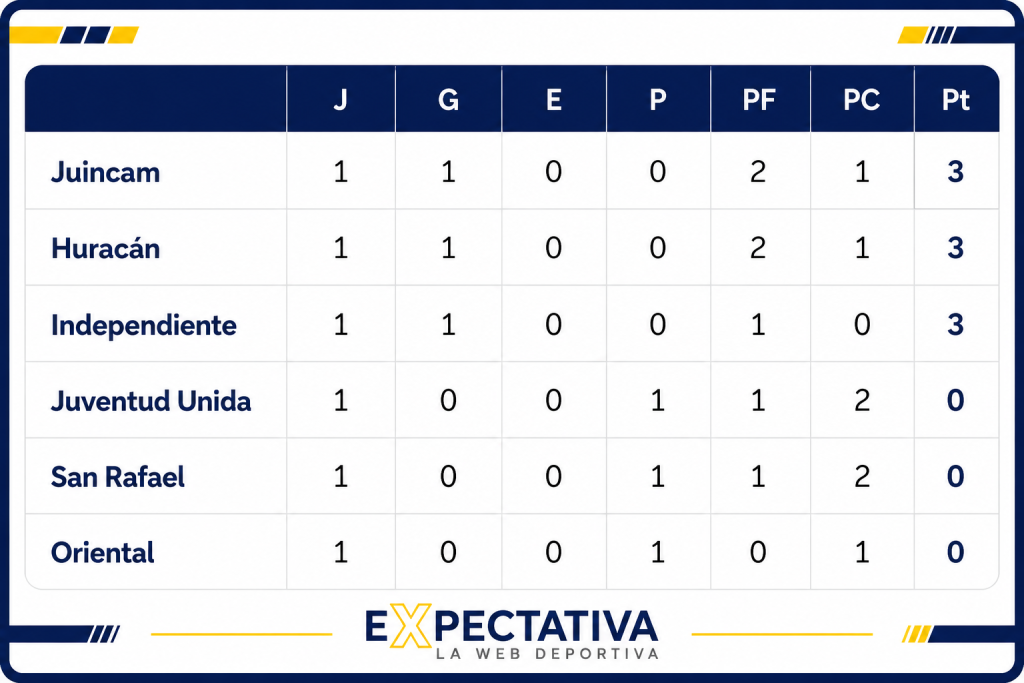Click Huracán's PF value 2
Image resolution: width=1024 pixels, height=683 pixels.
pos(758,247)
